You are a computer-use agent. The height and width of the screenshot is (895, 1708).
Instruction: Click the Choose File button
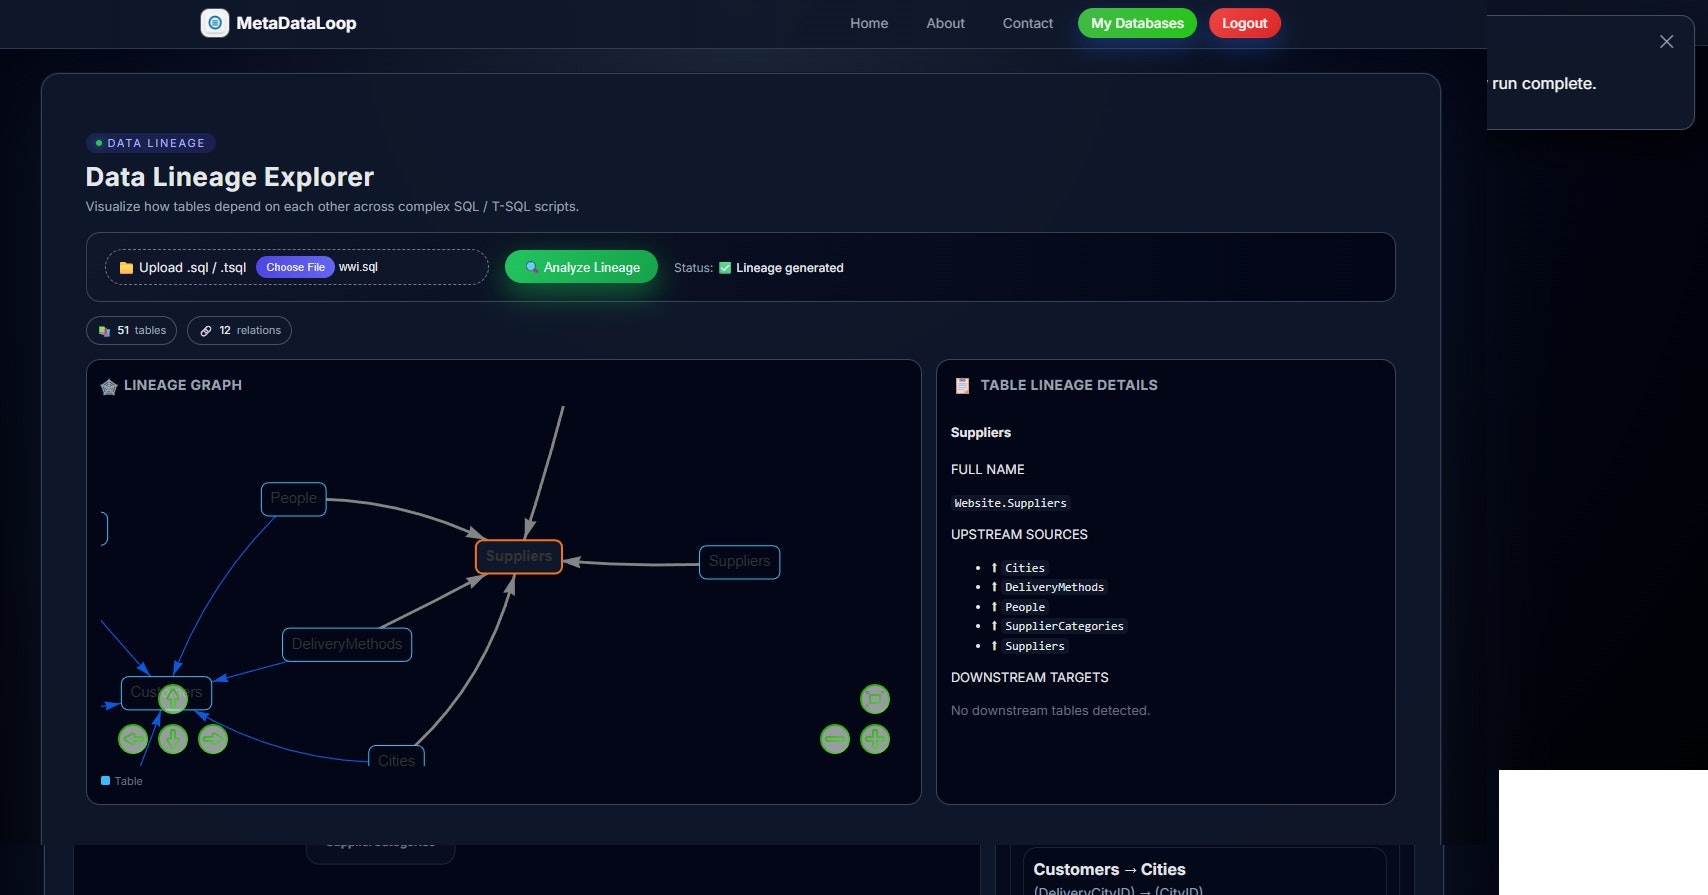(x=295, y=267)
